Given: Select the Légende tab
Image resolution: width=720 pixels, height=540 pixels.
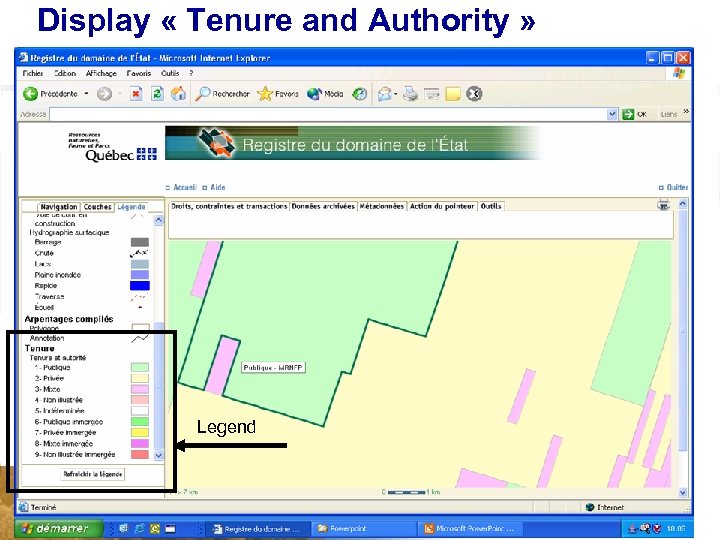Looking at the screenshot, I should [131, 207].
